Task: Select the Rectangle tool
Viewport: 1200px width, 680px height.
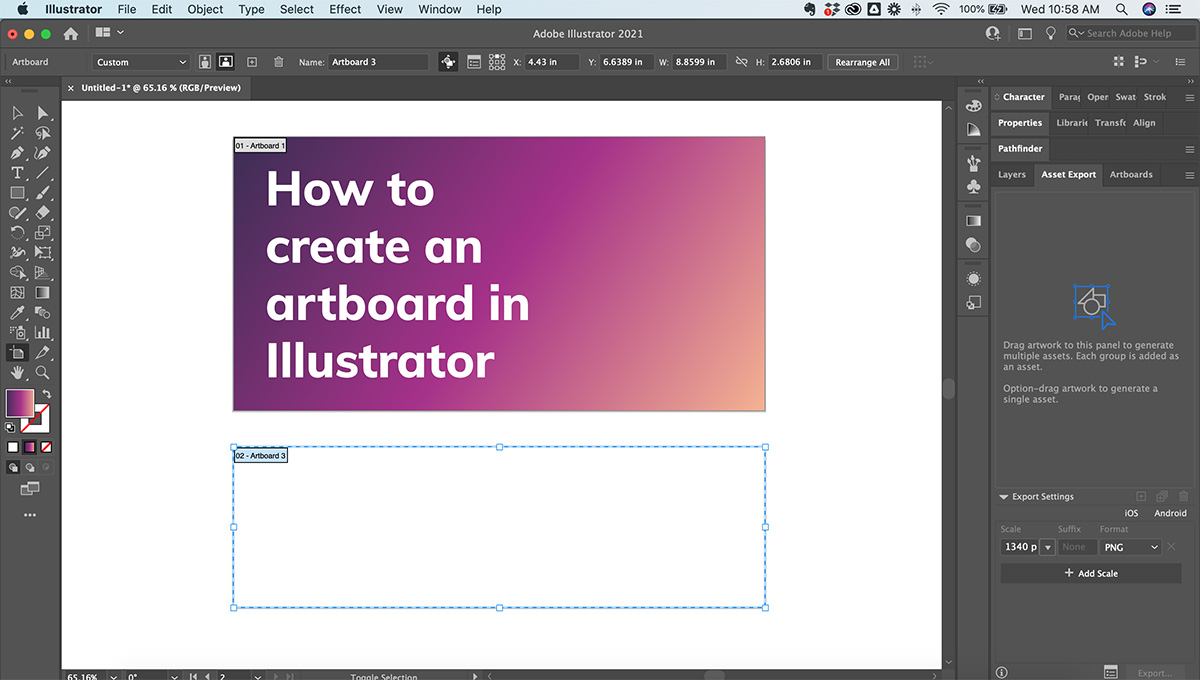Action: (x=17, y=193)
